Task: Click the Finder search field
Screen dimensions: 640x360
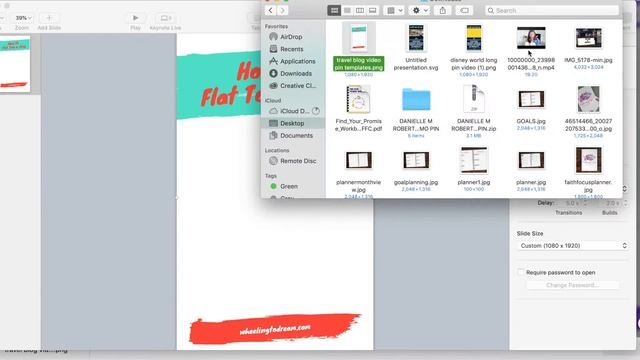Action: (552, 11)
